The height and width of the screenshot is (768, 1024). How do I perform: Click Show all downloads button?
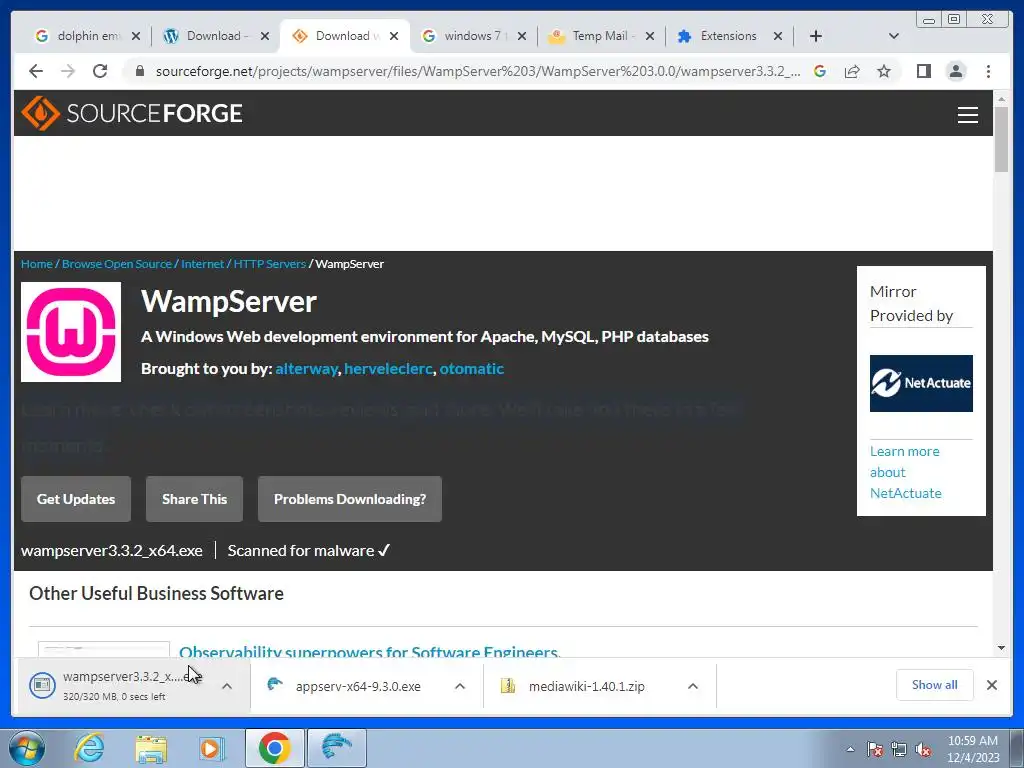click(935, 685)
